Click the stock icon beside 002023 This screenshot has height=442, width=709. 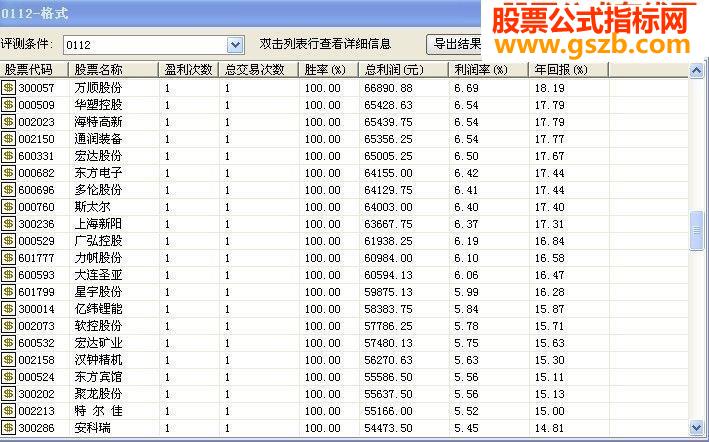(8, 122)
